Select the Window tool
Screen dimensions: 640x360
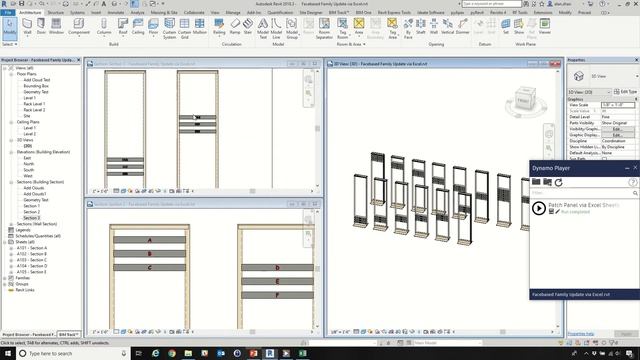pyautogui.click(x=56, y=26)
